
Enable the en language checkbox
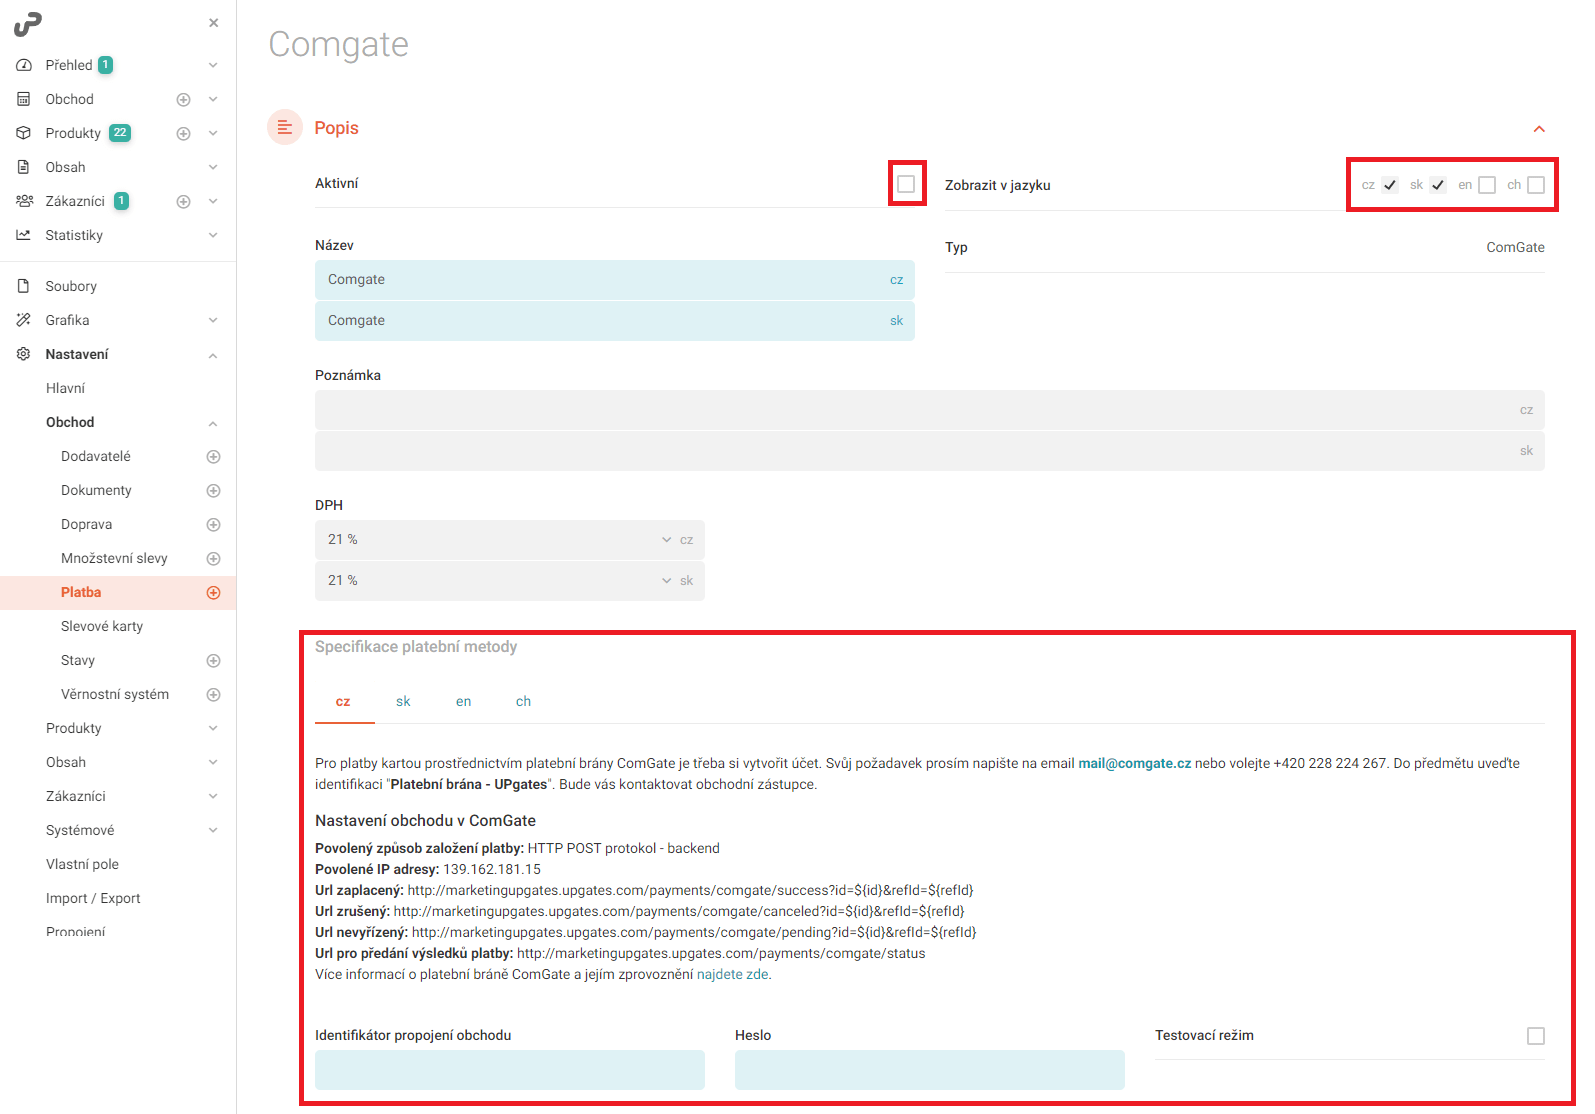click(x=1487, y=185)
